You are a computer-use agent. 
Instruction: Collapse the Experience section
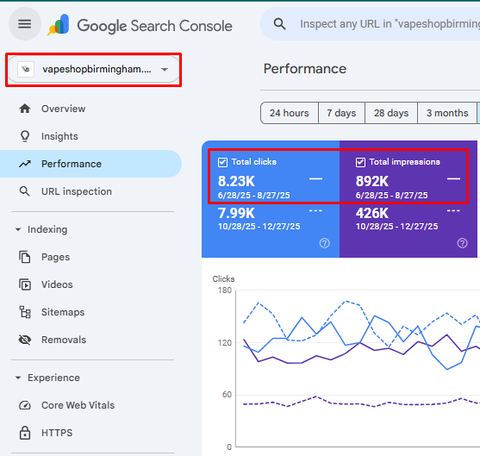[x=18, y=378]
